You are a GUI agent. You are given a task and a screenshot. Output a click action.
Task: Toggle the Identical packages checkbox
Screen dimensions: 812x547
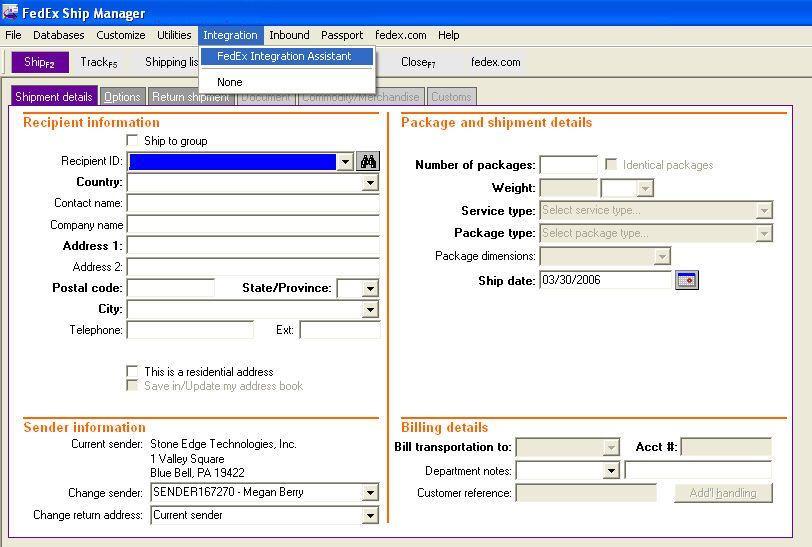point(611,165)
